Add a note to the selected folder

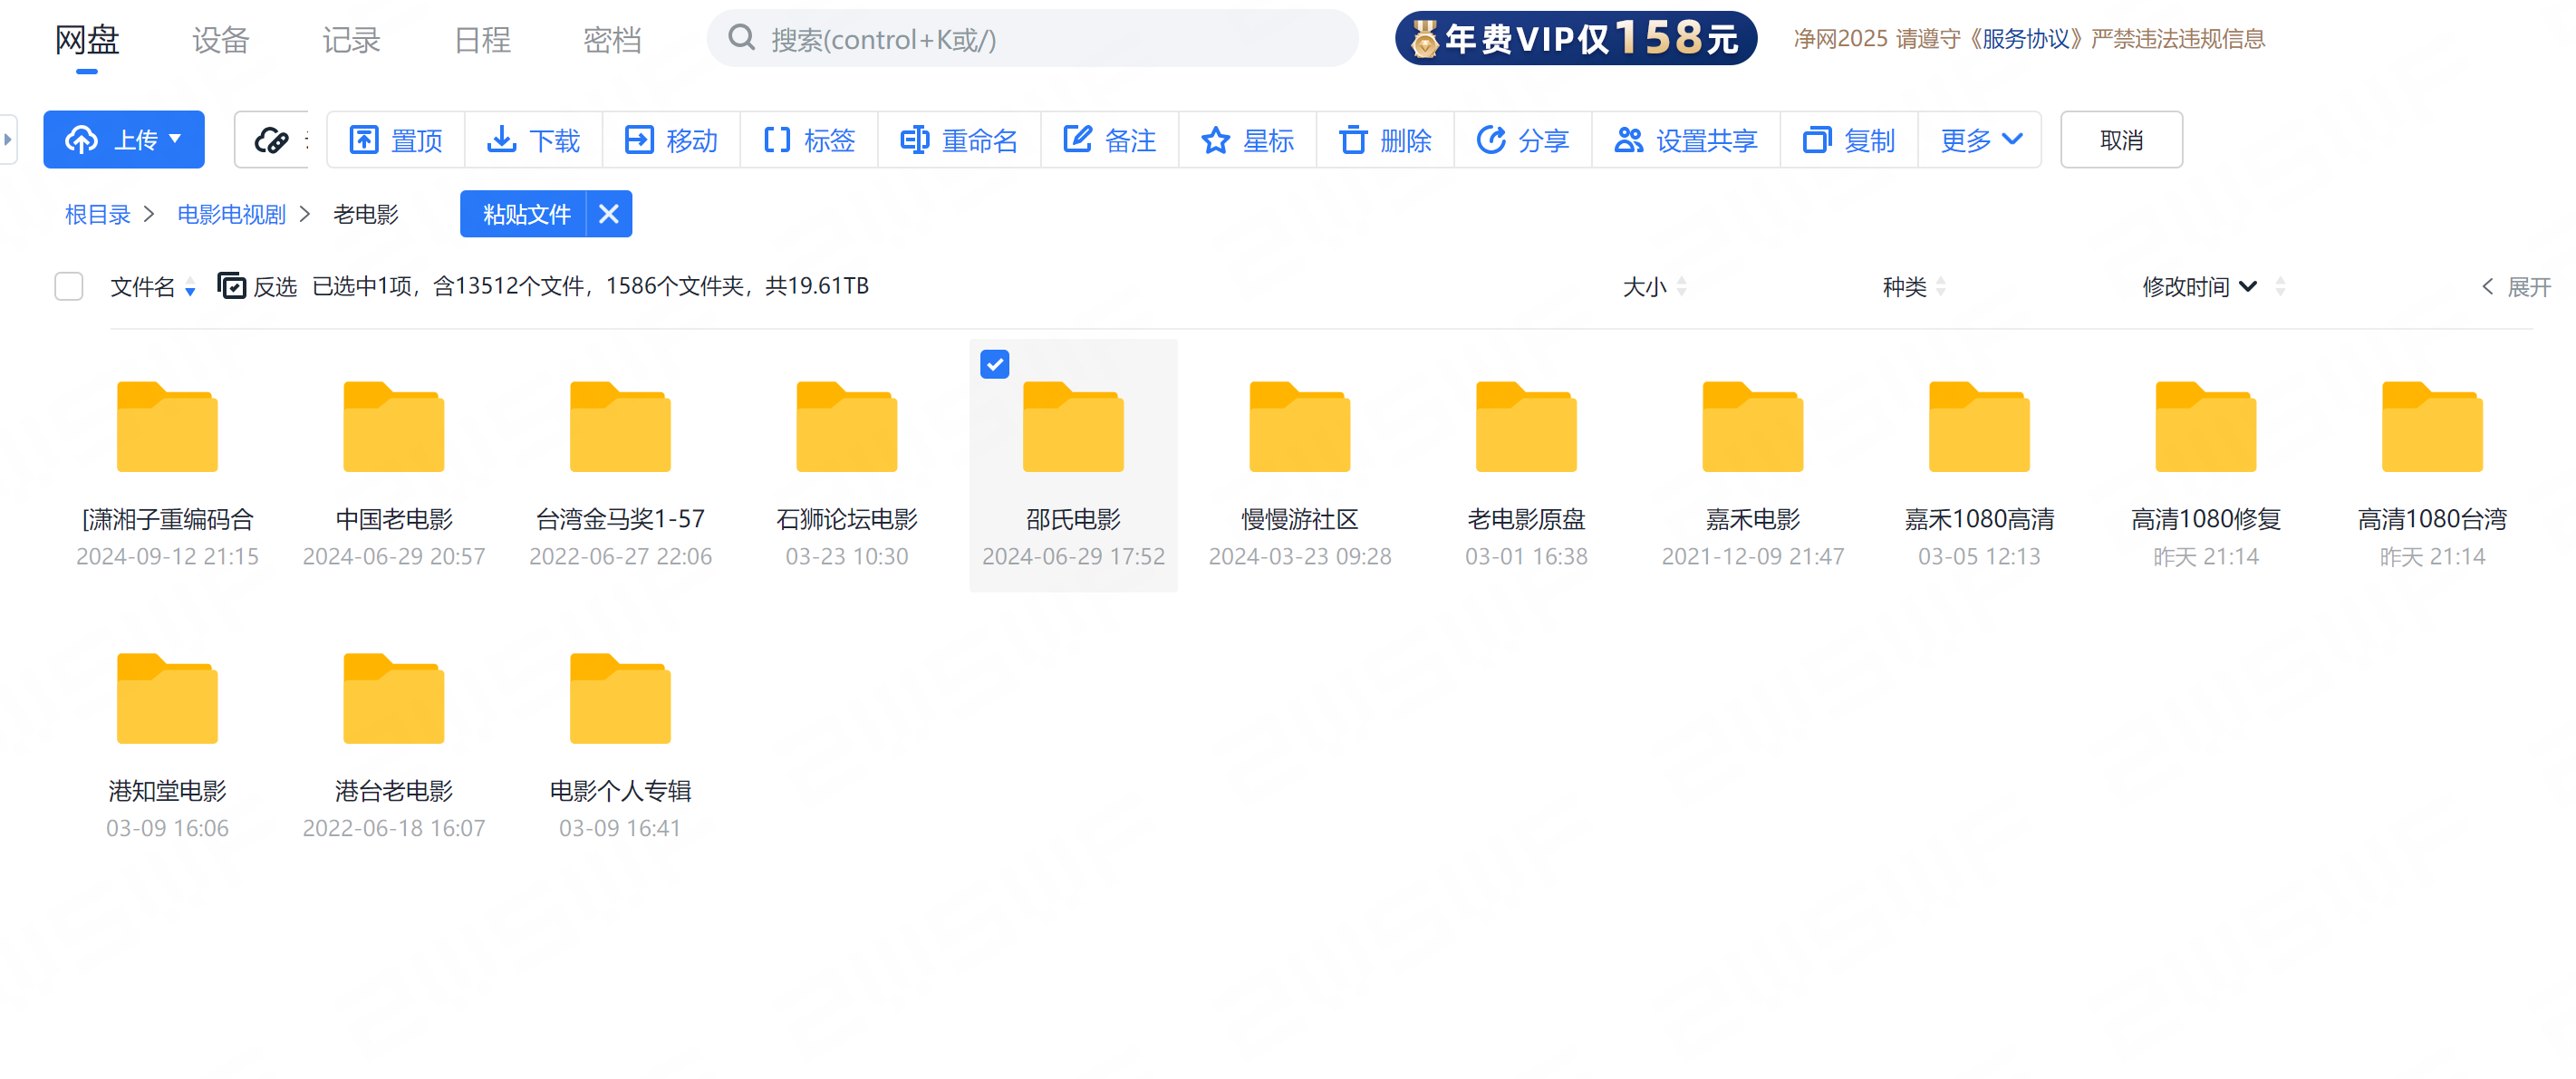pyautogui.click(x=1110, y=139)
